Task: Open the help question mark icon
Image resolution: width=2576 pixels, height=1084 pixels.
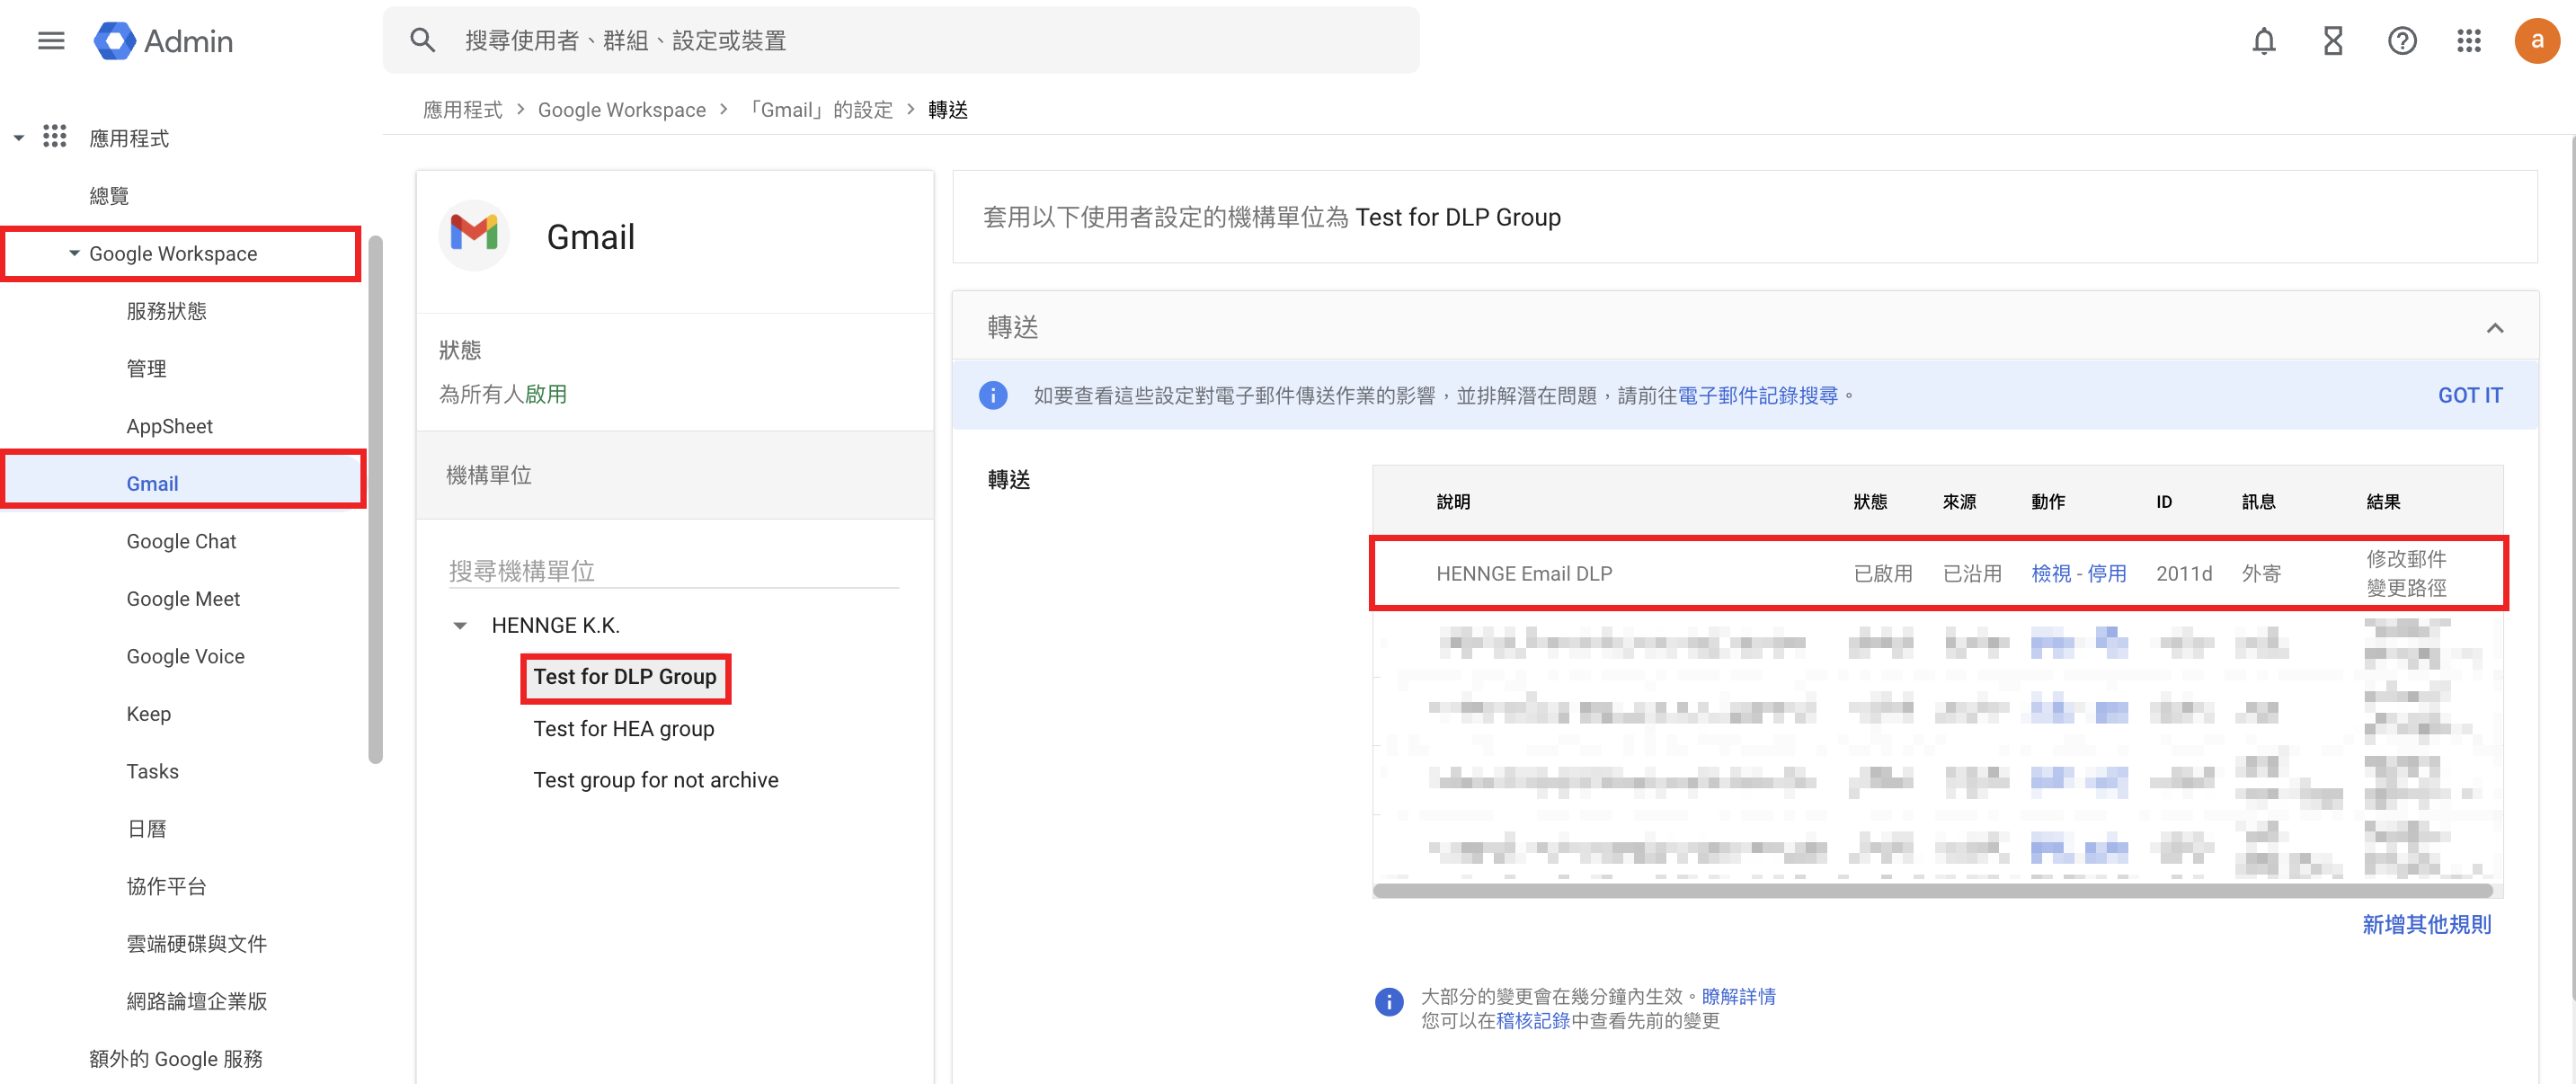Action: click(x=2402, y=41)
